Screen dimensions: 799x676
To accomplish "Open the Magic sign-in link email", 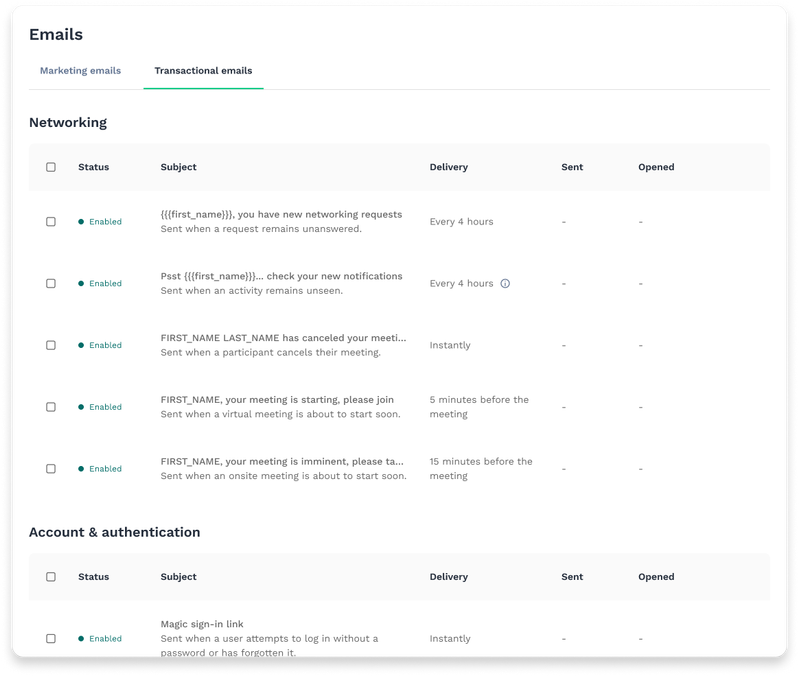I will click(202, 624).
